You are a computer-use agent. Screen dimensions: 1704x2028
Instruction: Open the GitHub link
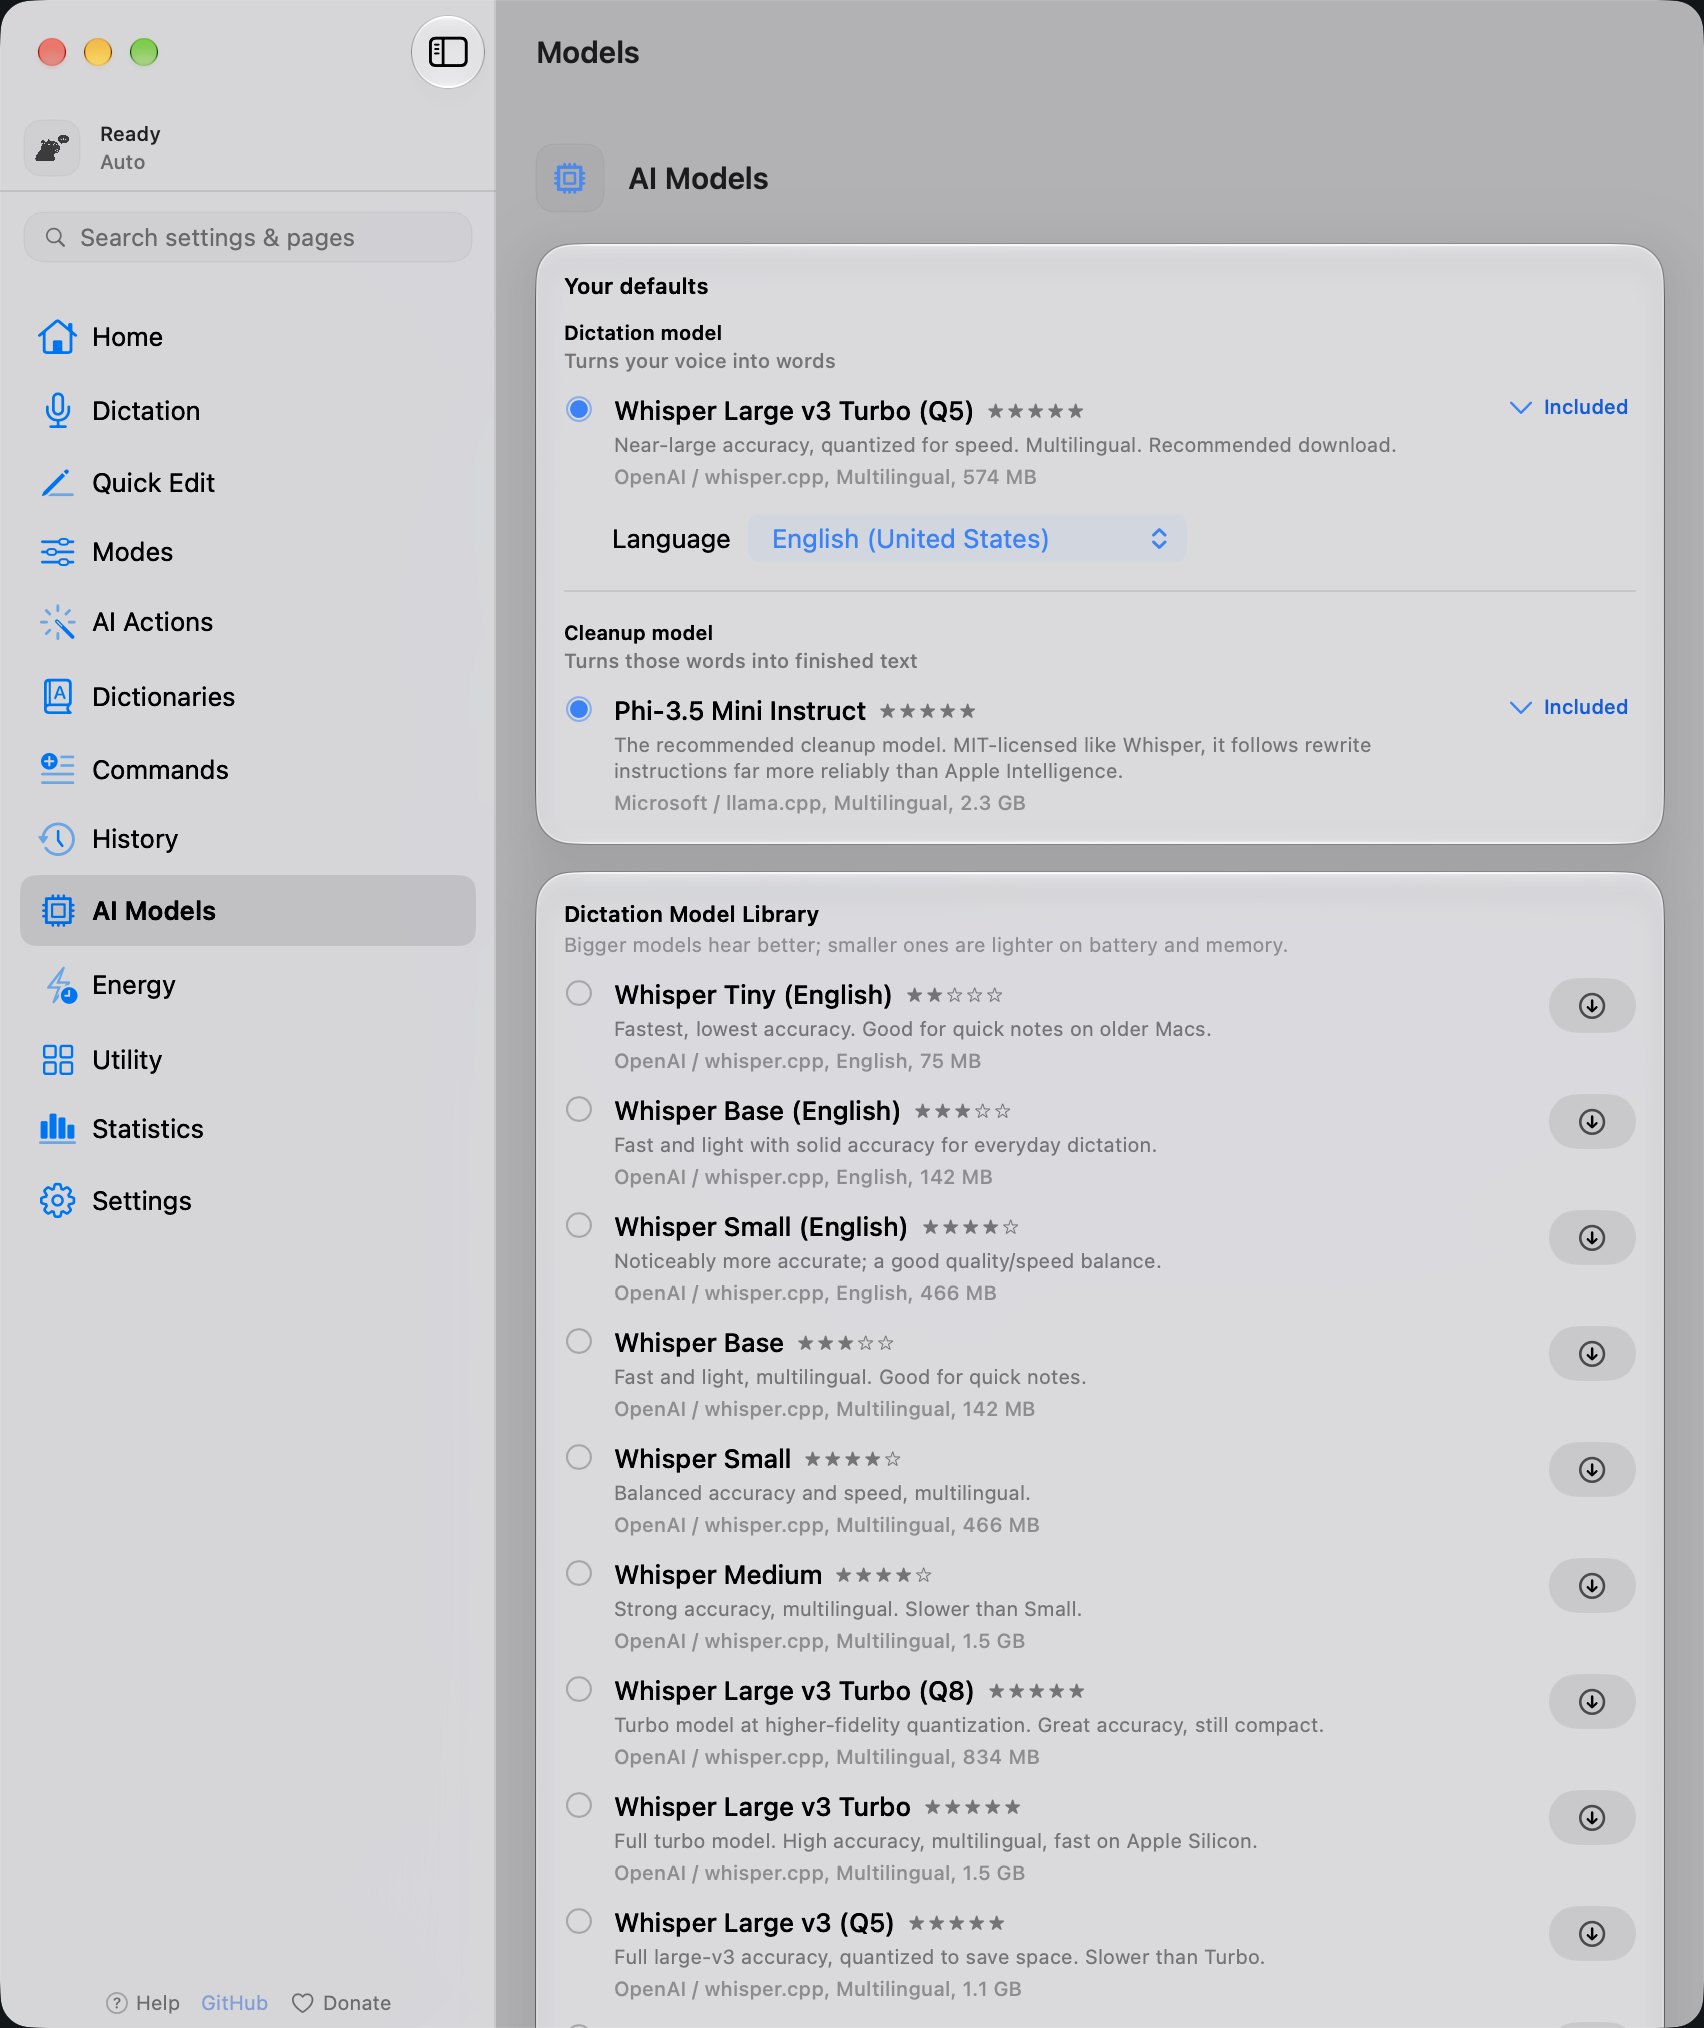click(x=234, y=2003)
